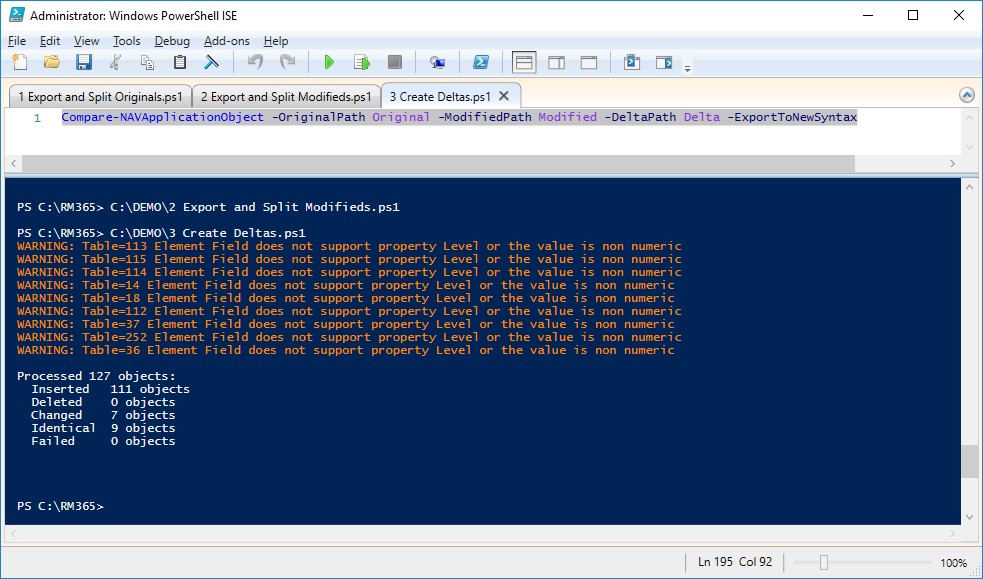Screen dimensions: 983x579
Task: Minimize the PowerShell ISE window
Action: point(867,15)
